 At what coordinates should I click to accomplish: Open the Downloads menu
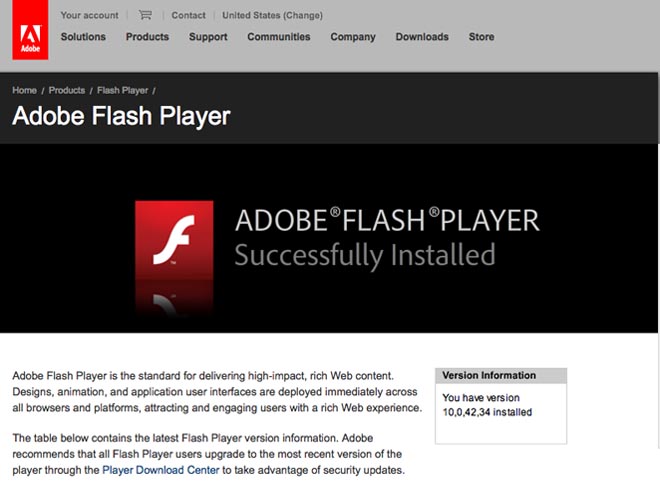[x=422, y=37]
